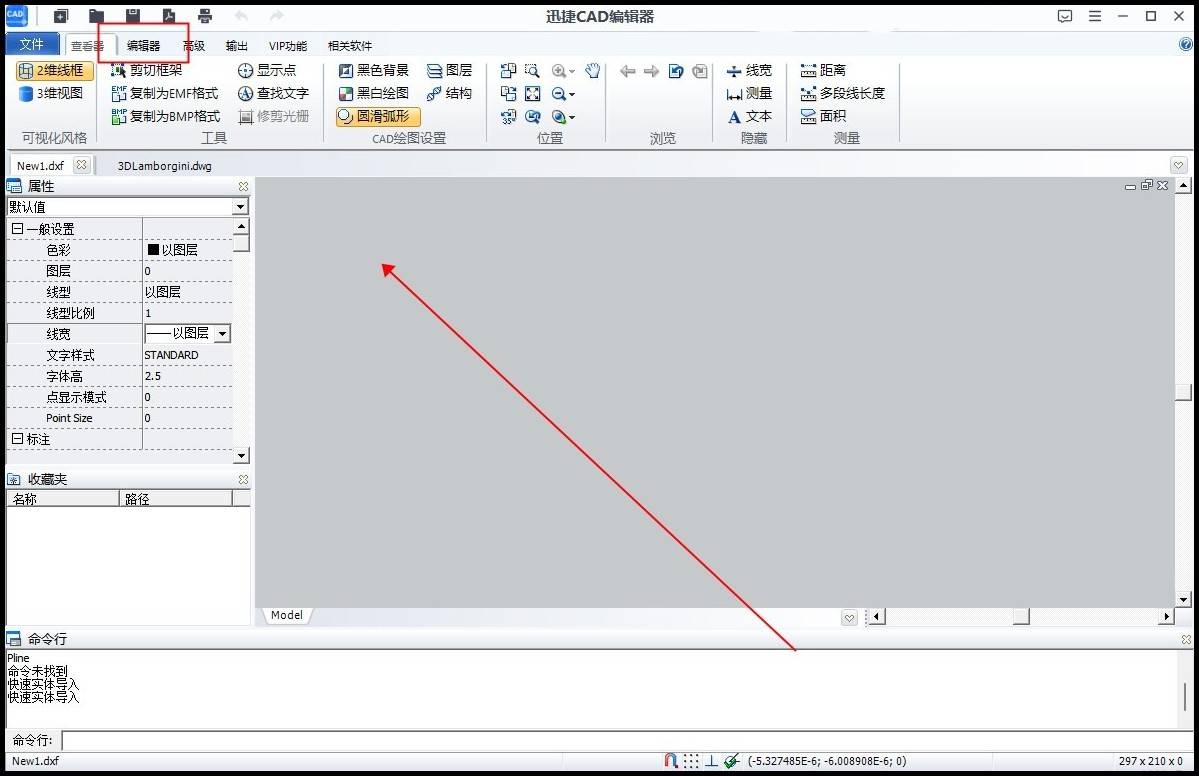Click 查找文字 find text tool
The width and height of the screenshot is (1199, 776).
point(273,93)
